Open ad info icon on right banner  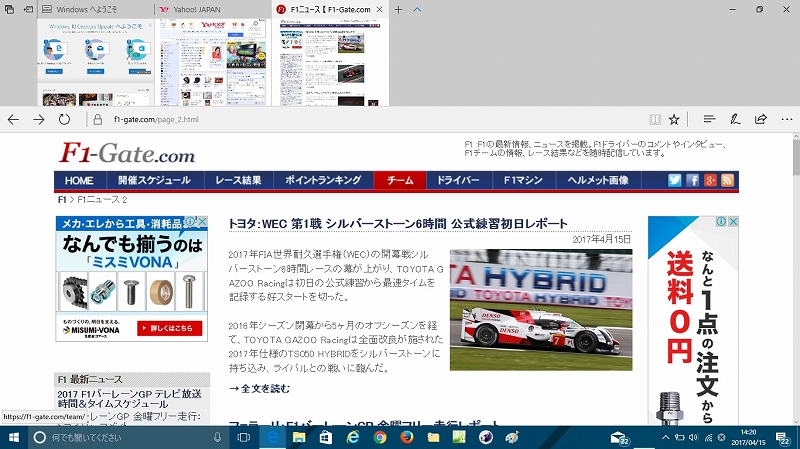point(721,221)
